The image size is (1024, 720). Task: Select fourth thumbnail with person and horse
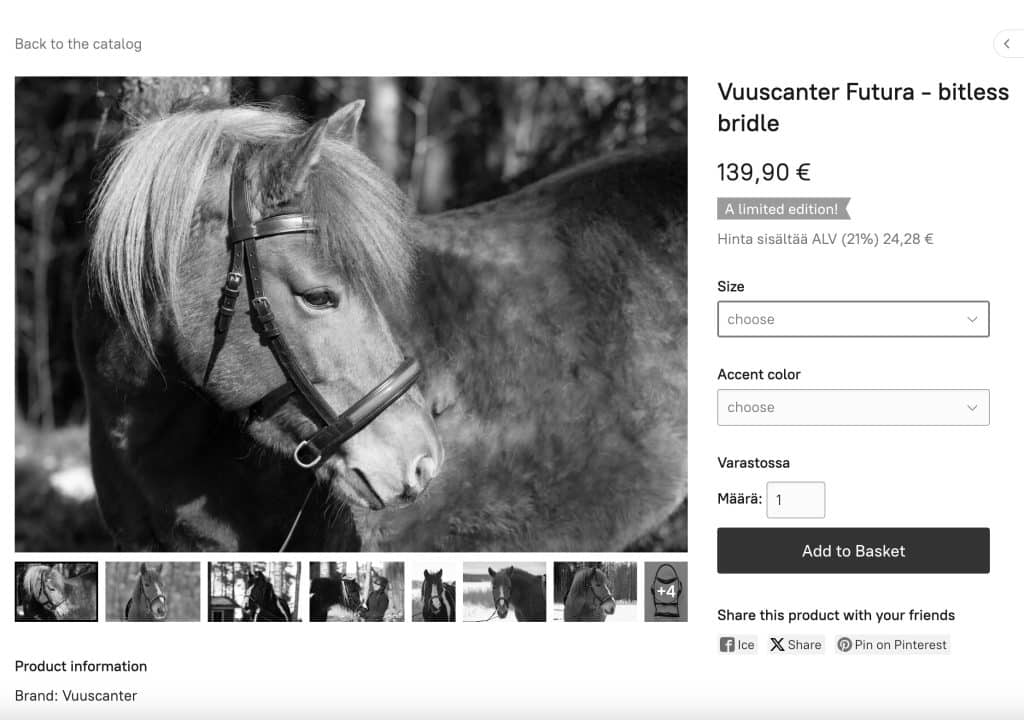[x=357, y=591]
